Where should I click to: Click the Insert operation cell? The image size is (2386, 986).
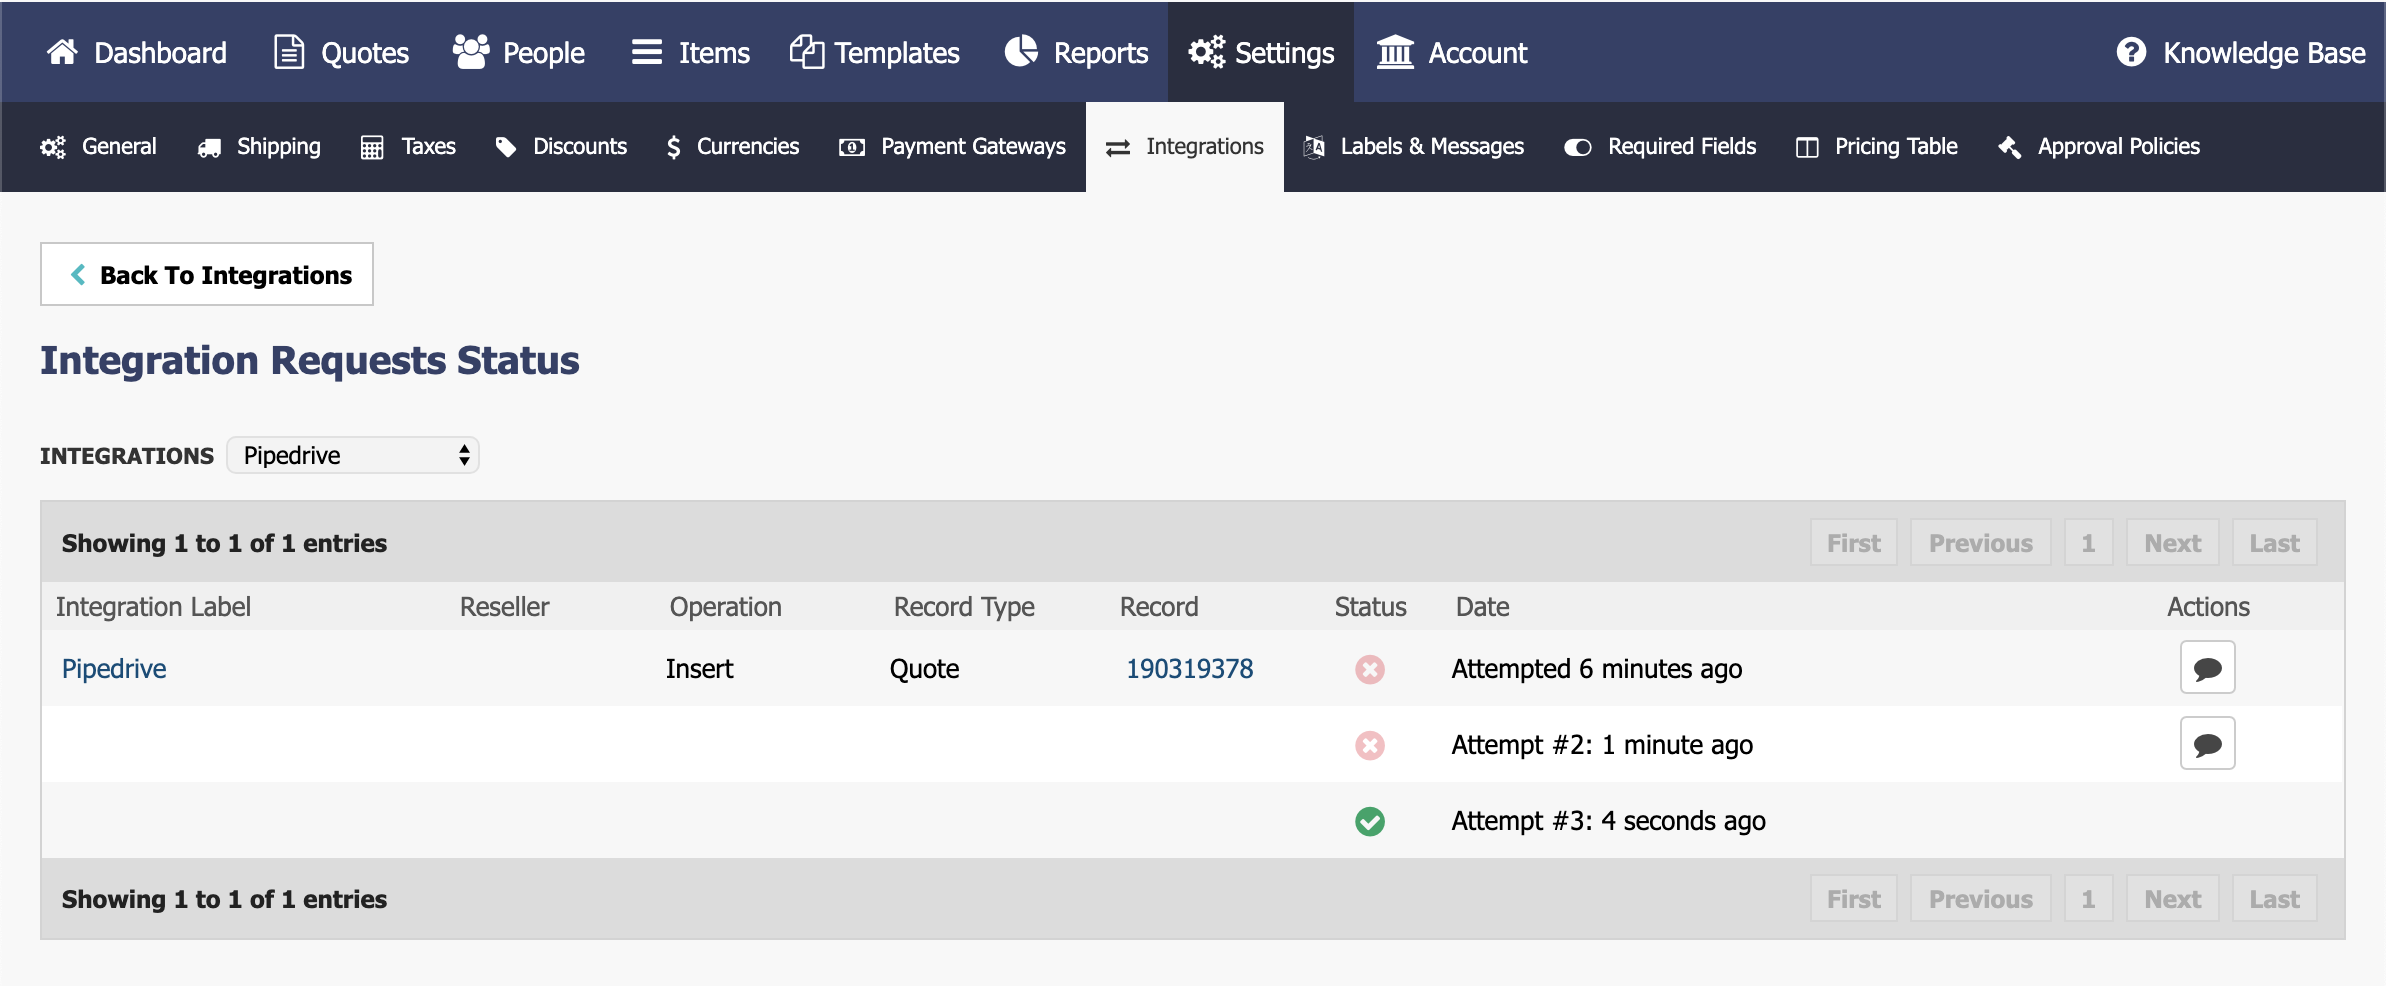click(700, 669)
